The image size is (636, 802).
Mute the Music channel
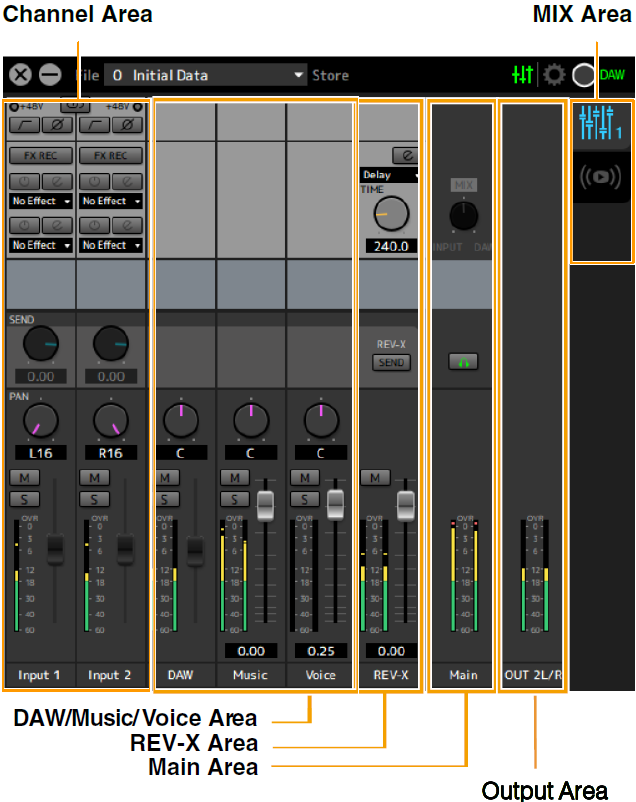pos(235,479)
